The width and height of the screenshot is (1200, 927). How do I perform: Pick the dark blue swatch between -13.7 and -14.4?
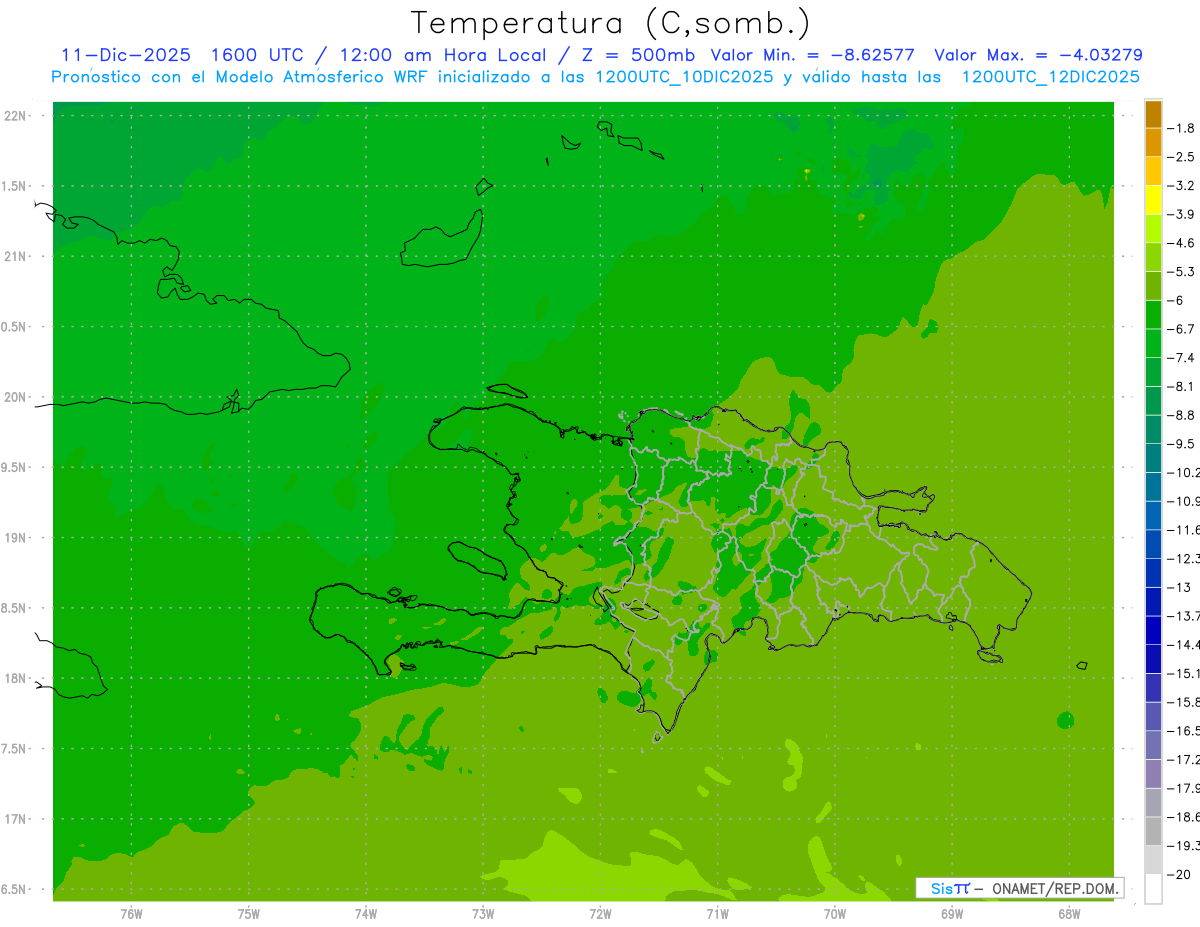tap(1153, 630)
